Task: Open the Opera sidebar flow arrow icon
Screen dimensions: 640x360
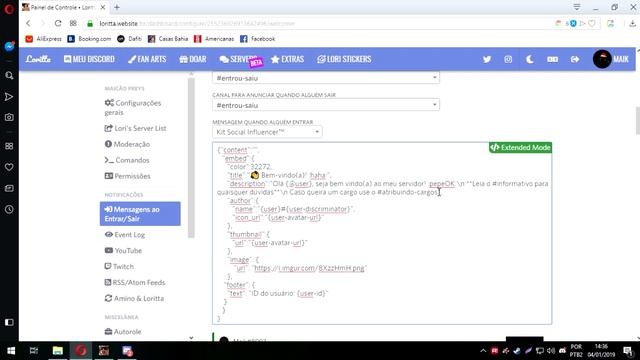Action: point(9,97)
